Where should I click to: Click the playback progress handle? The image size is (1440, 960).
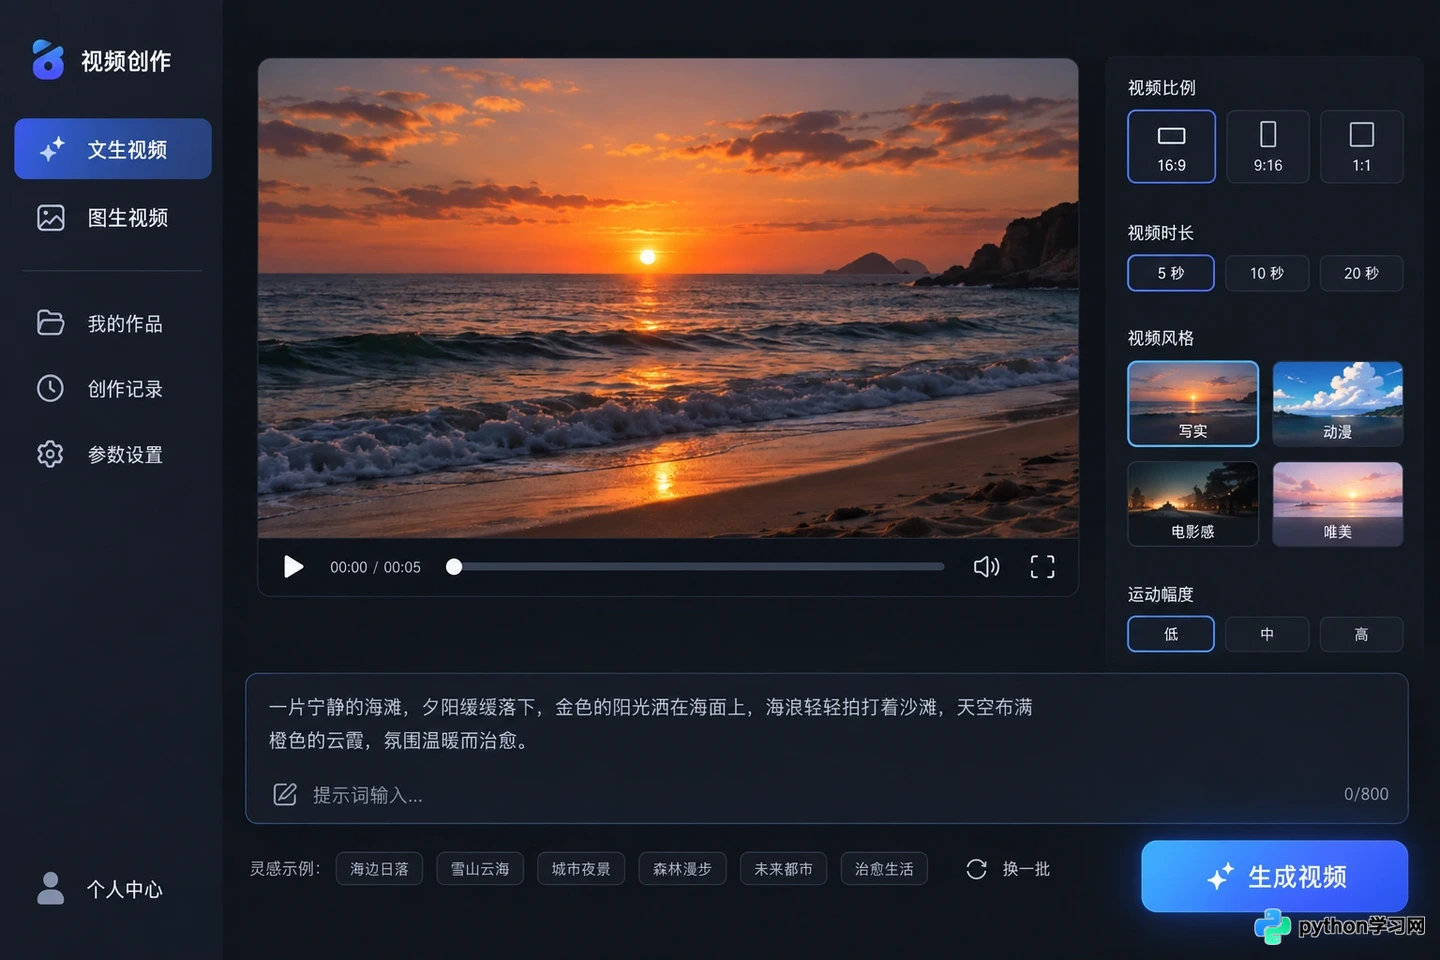[454, 567]
